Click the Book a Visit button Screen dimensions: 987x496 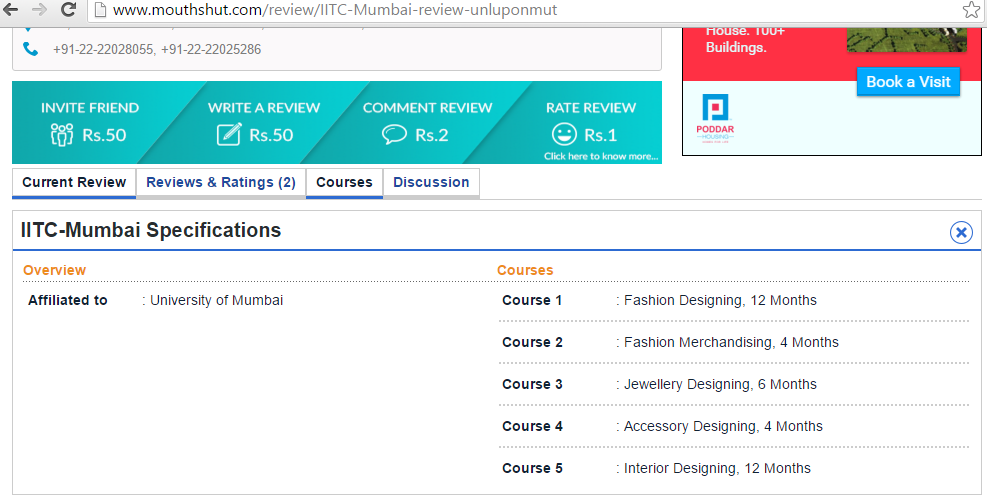click(x=908, y=82)
